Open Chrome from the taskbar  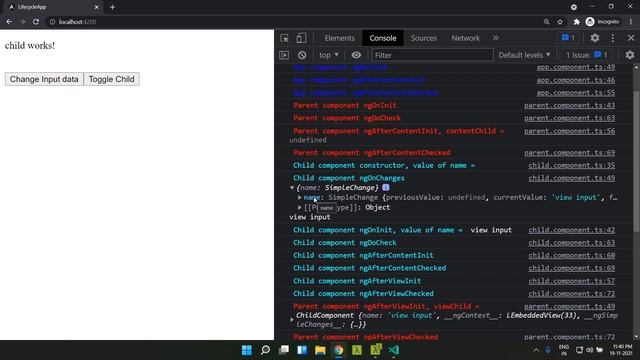tap(338, 350)
